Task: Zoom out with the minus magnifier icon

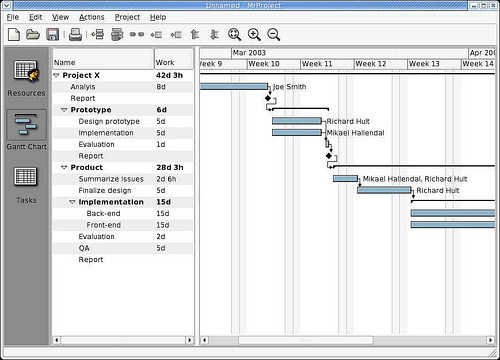Action: [x=273, y=34]
